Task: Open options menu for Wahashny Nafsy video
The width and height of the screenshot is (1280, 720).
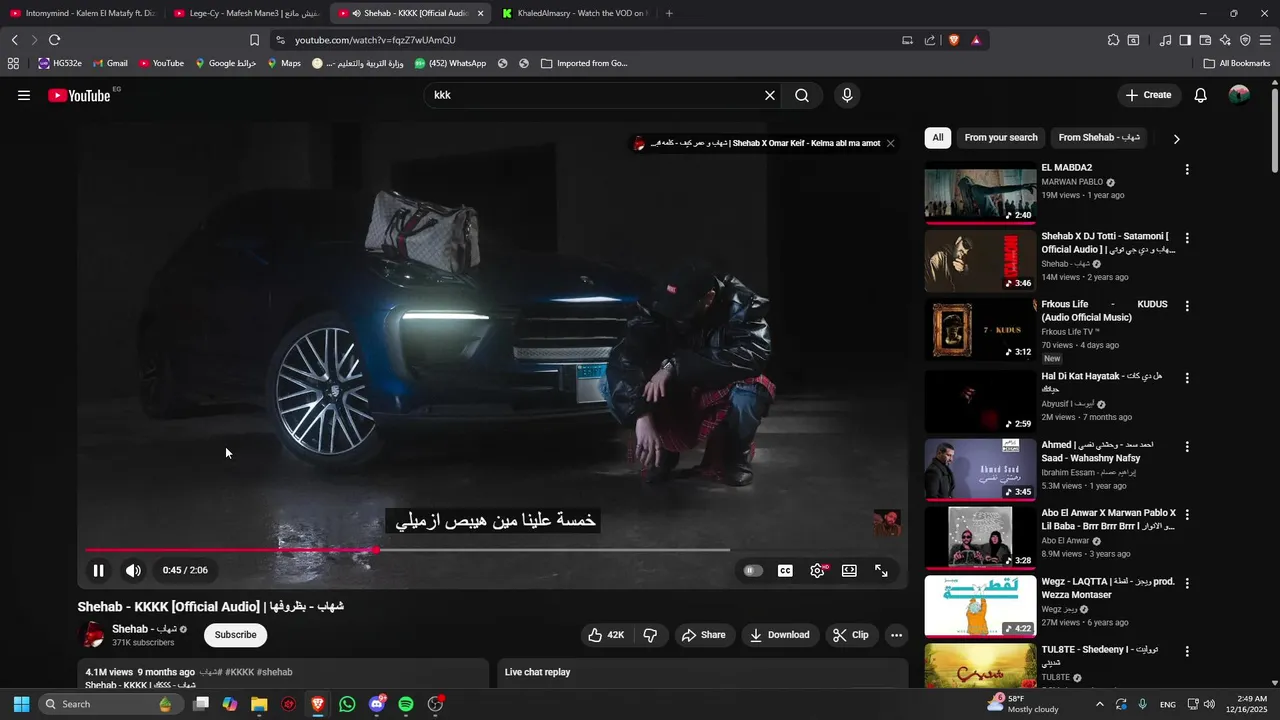Action: (x=1187, y=447)
